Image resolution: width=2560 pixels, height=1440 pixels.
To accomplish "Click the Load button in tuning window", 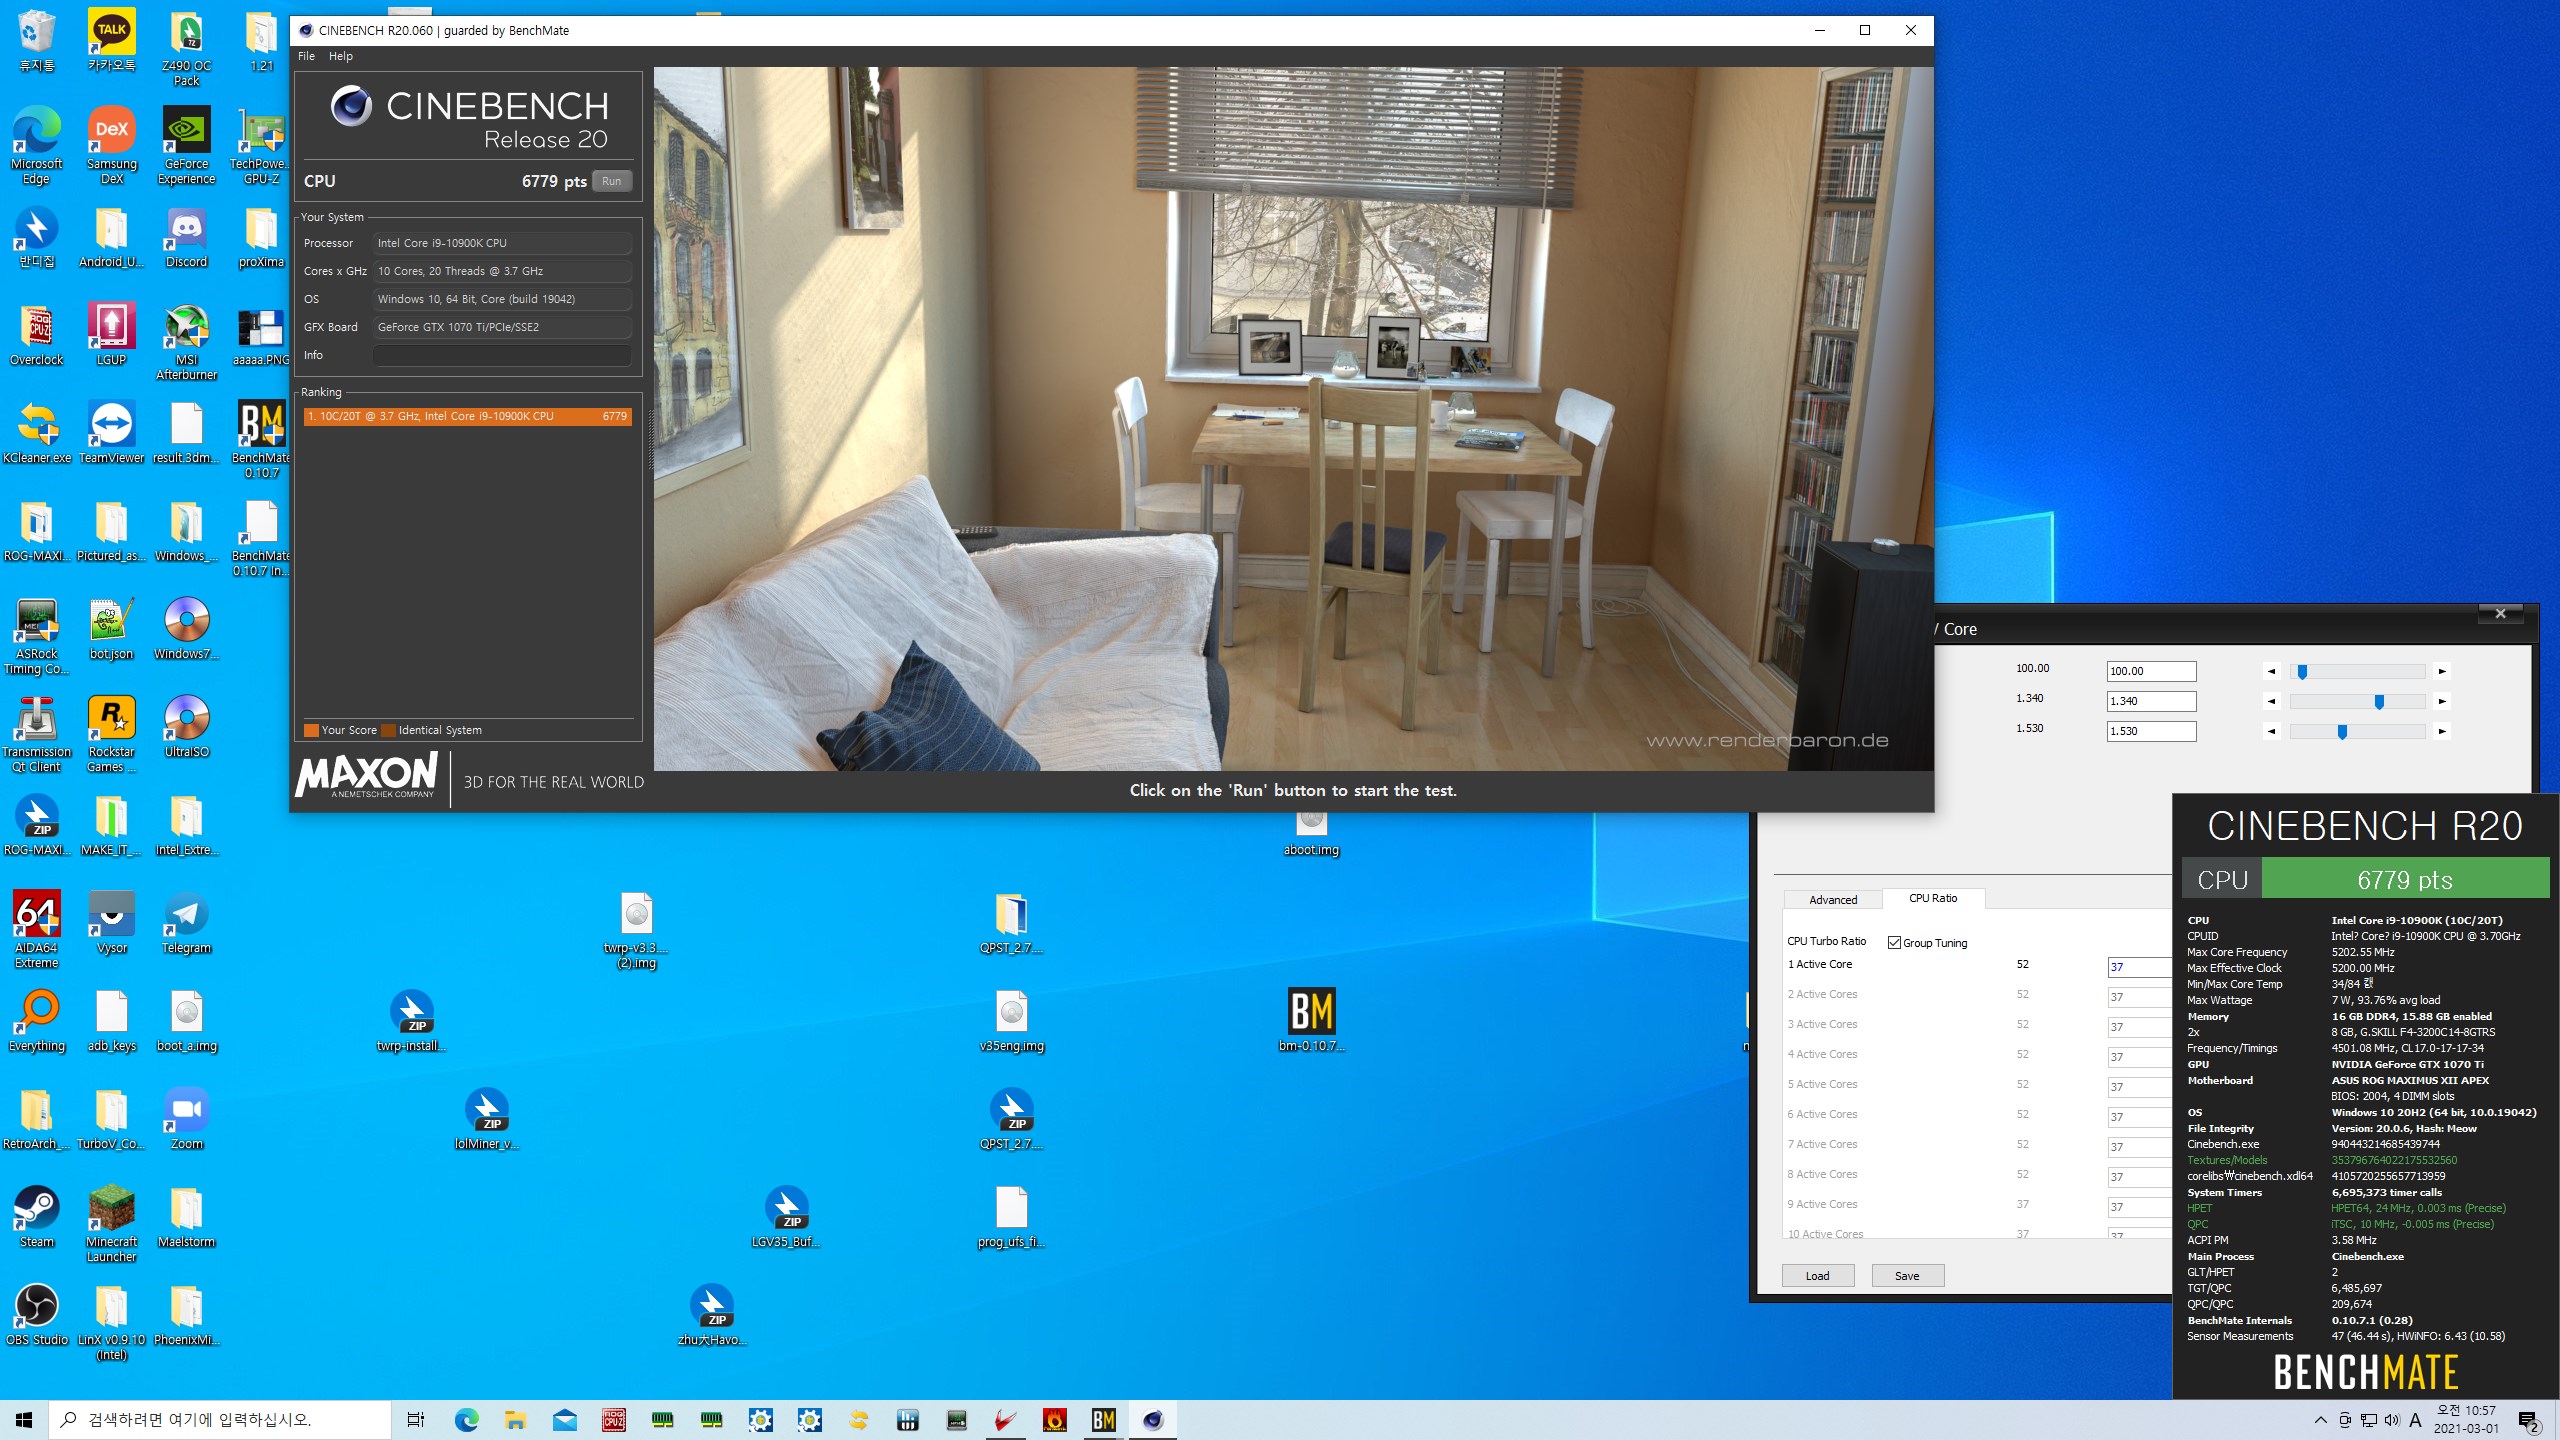I will click(x=1817, y=1276).
